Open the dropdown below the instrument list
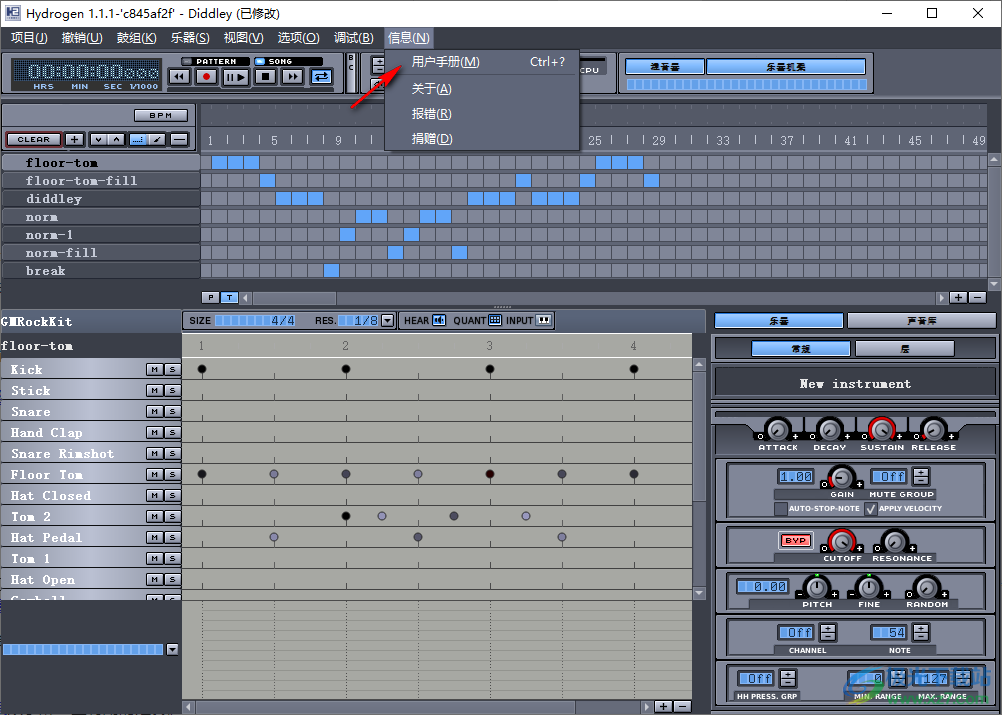The width and height of the screenshot is (1002, 715). coord(172,649)
